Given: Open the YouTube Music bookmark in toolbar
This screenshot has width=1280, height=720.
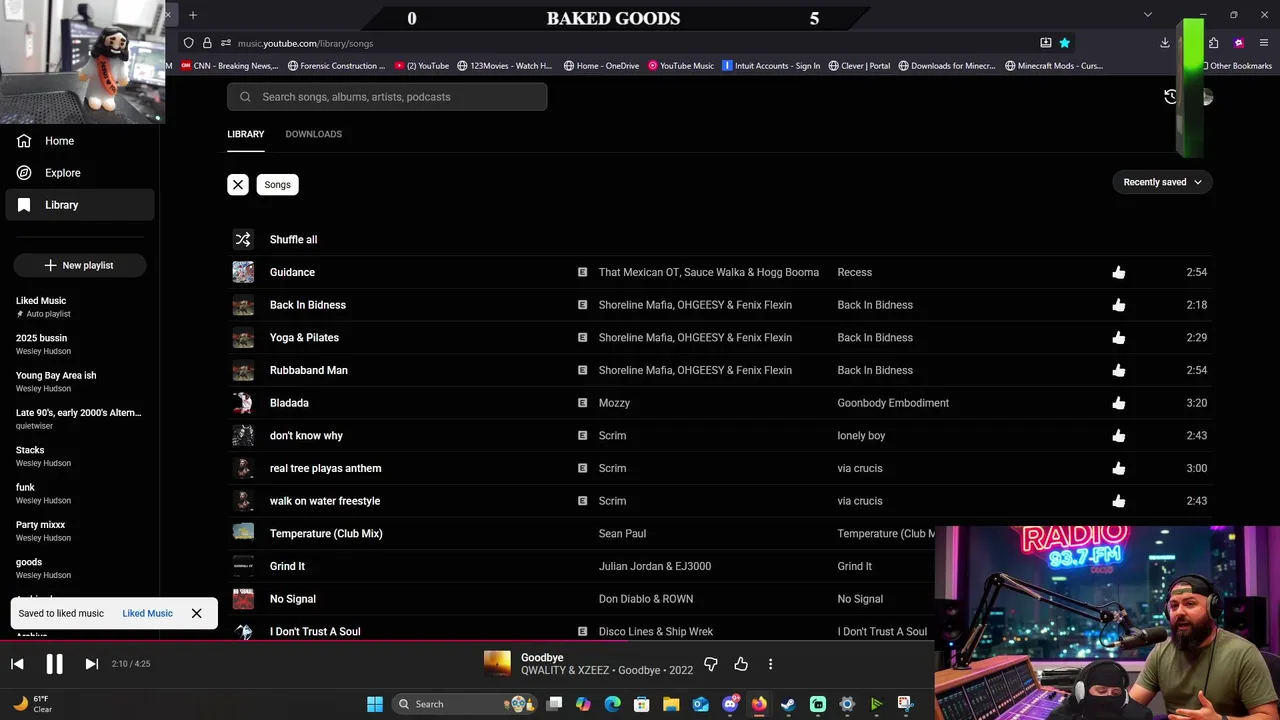Looking at the screenshot, I should point(681,66).
